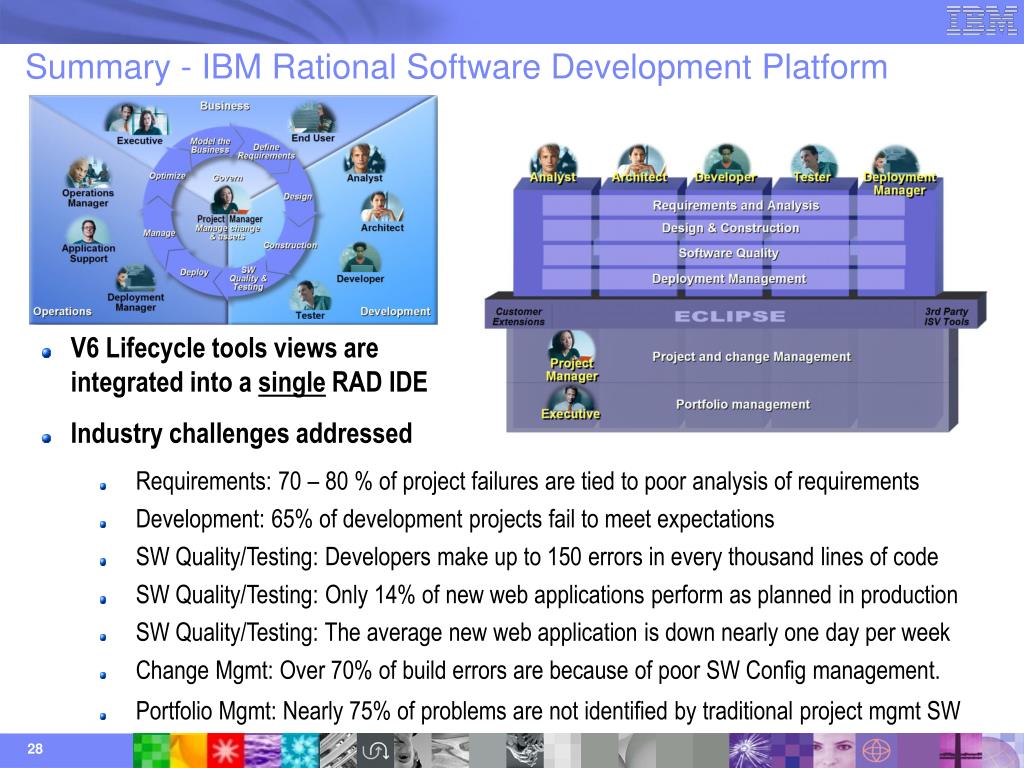Screen dimensions: 1024x768
Task: Click the "Model the Business" wheel segment
Action: click(x=210, y=145)
